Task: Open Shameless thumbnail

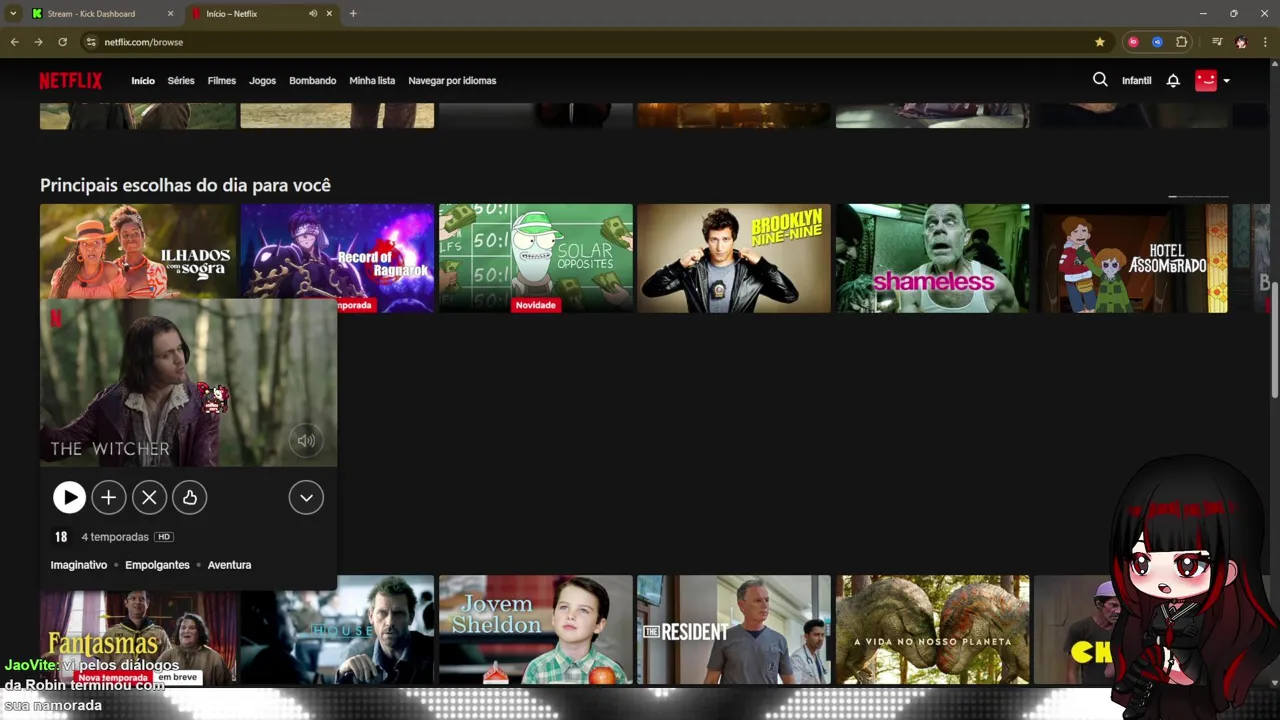Action: [x=933, y=258]
